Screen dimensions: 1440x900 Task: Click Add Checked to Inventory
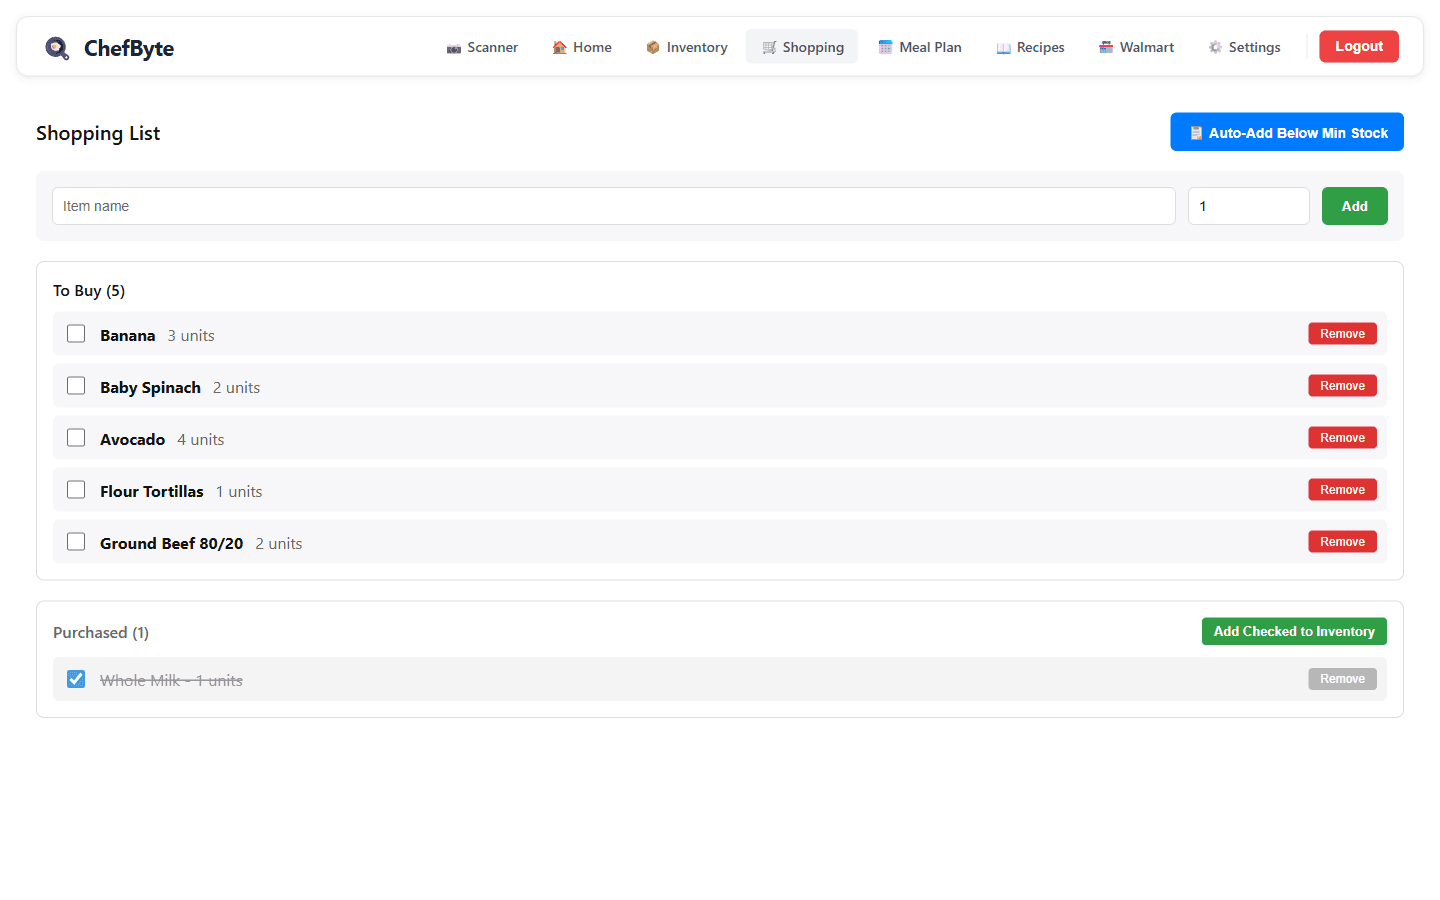pyautogui.click(x=1293, y=631)
